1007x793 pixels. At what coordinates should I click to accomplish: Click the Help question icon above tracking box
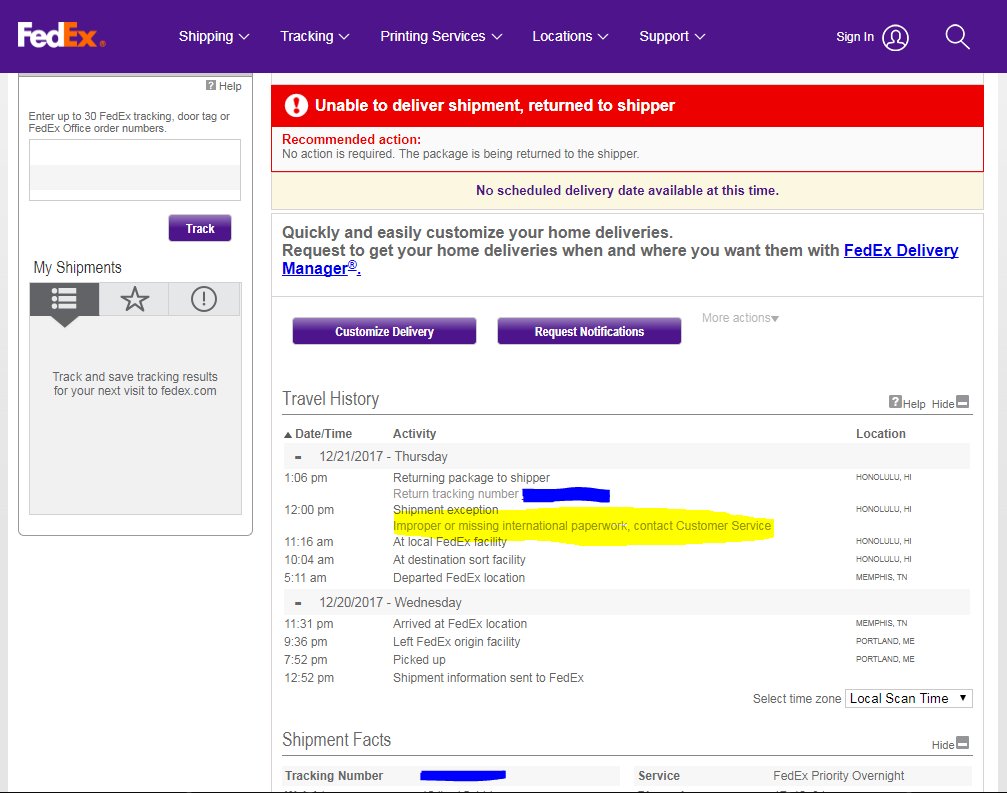click(211, 85)
